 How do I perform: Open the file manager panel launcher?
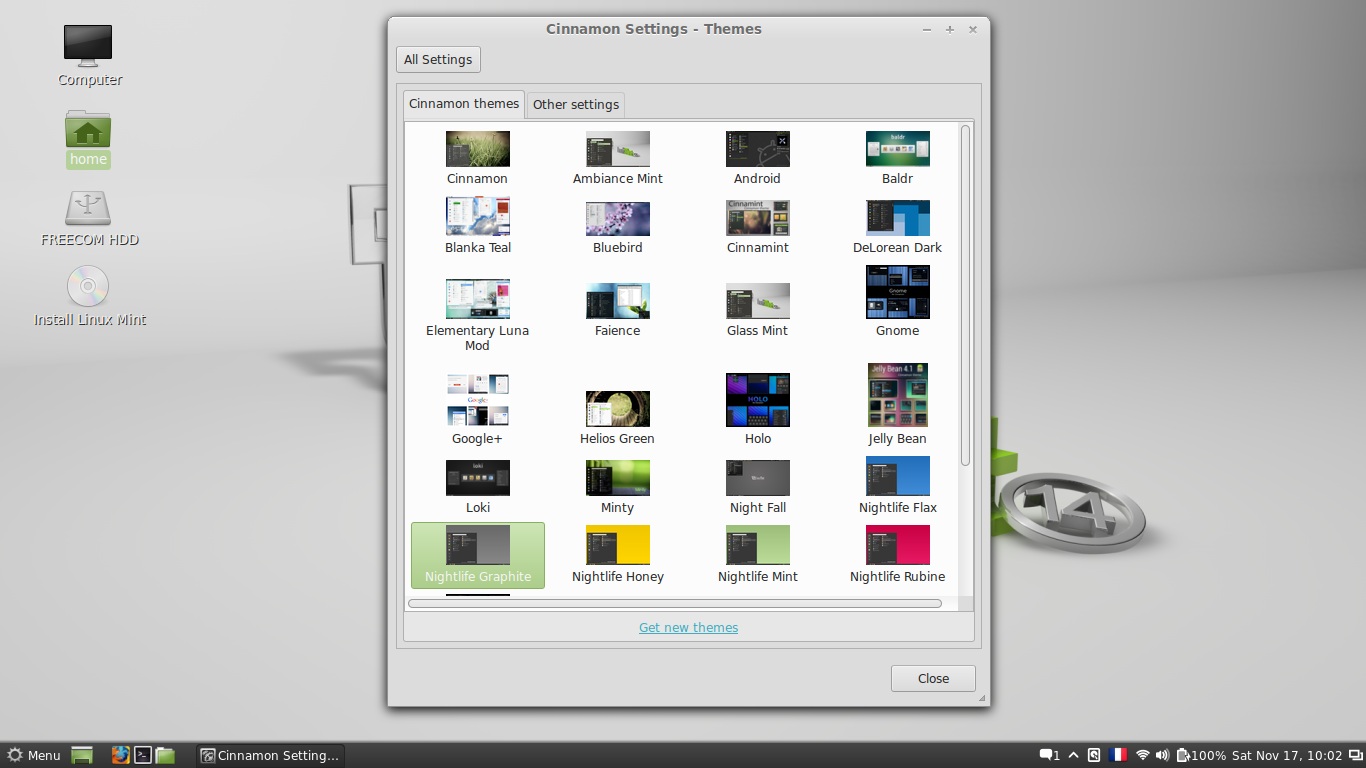165,755
